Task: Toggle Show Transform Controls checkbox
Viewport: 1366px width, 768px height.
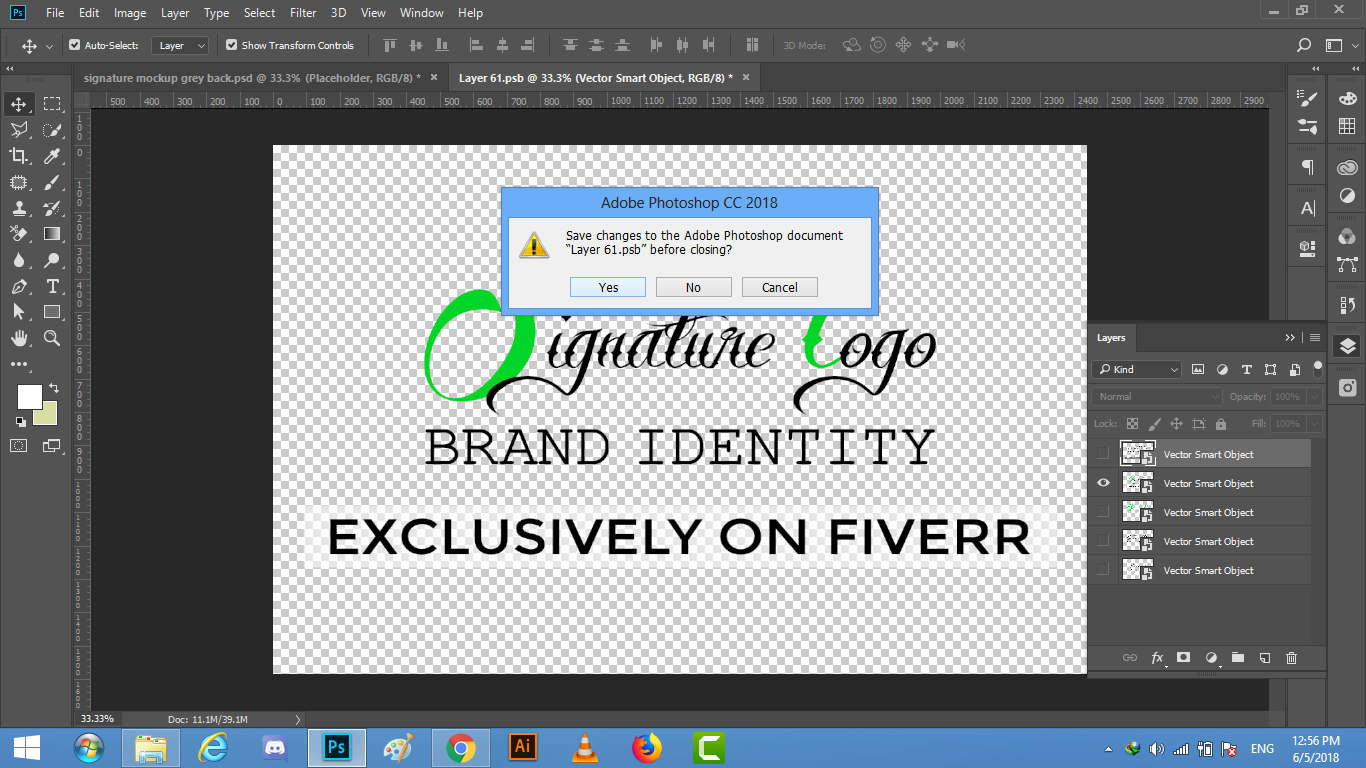Action: click(x=231, y=45)
